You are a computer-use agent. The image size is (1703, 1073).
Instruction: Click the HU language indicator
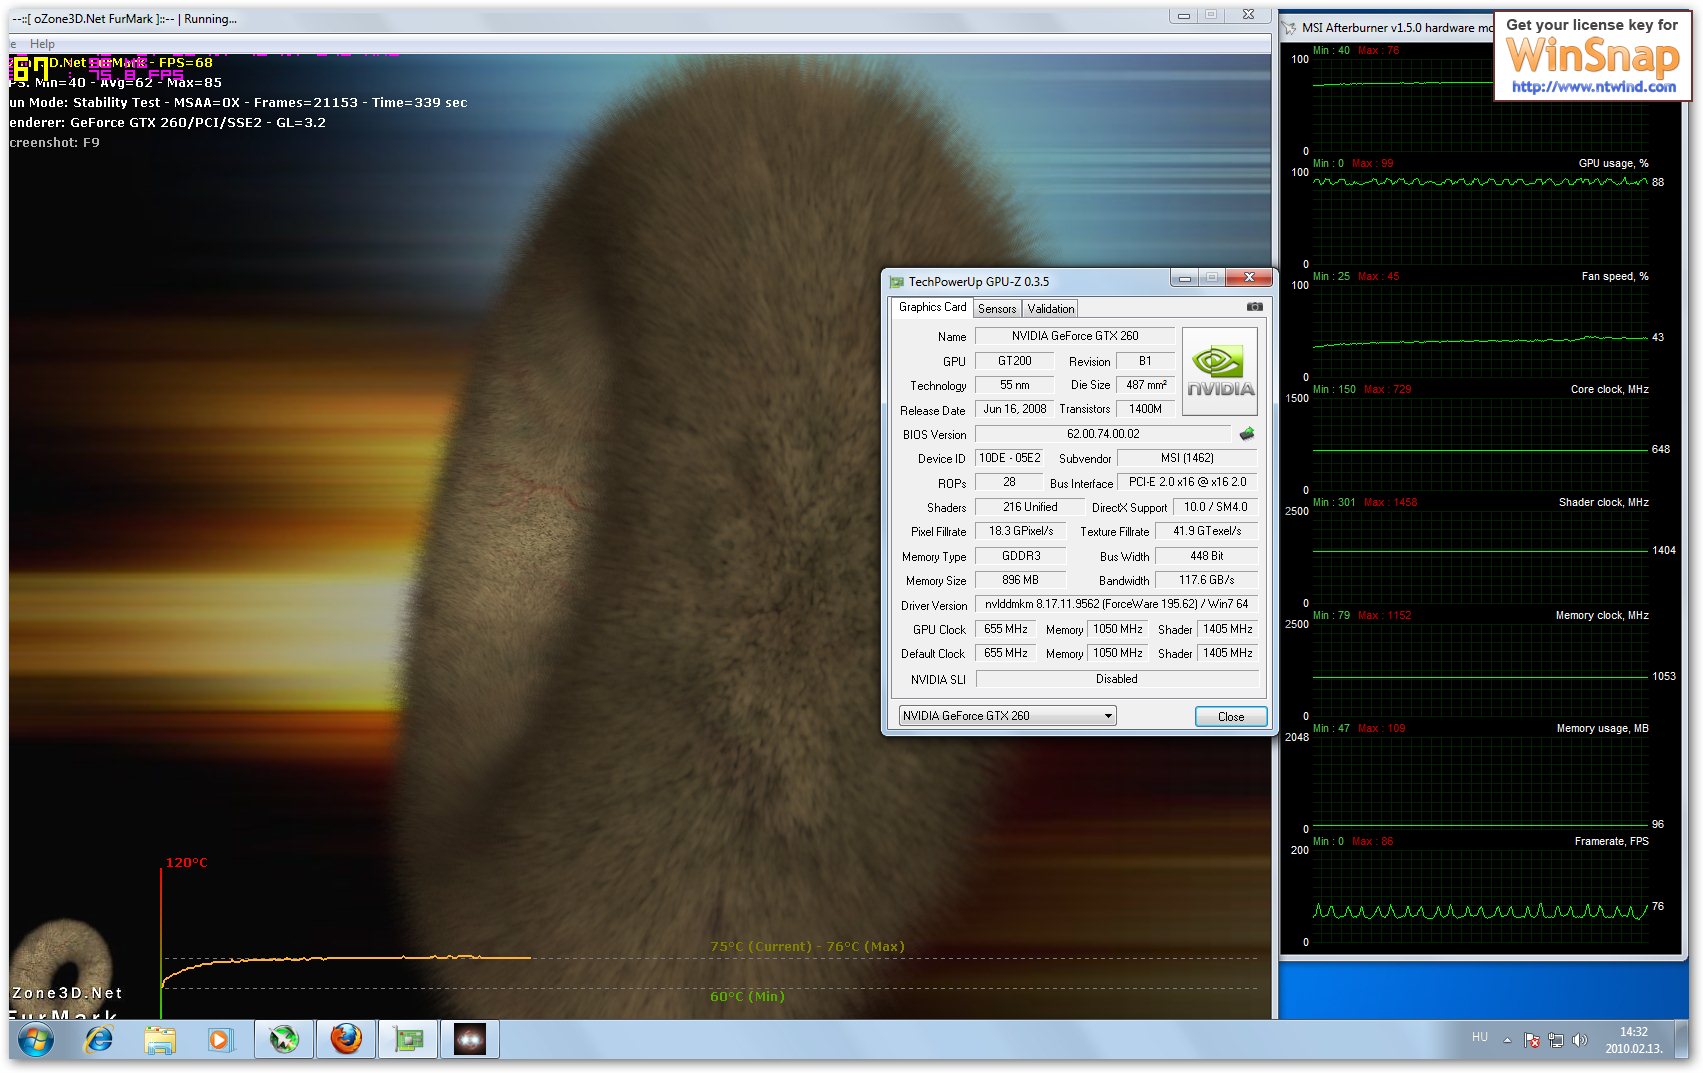pyautogui.click(x=1480, y=1037)
